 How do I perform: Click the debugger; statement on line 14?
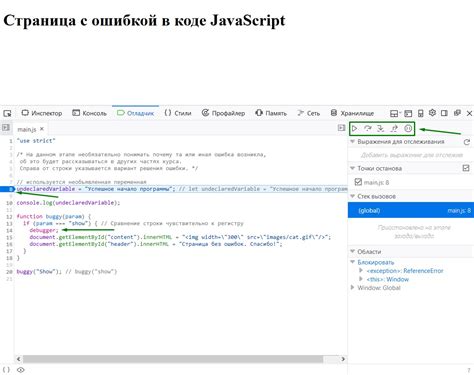(x=44, y=230)
